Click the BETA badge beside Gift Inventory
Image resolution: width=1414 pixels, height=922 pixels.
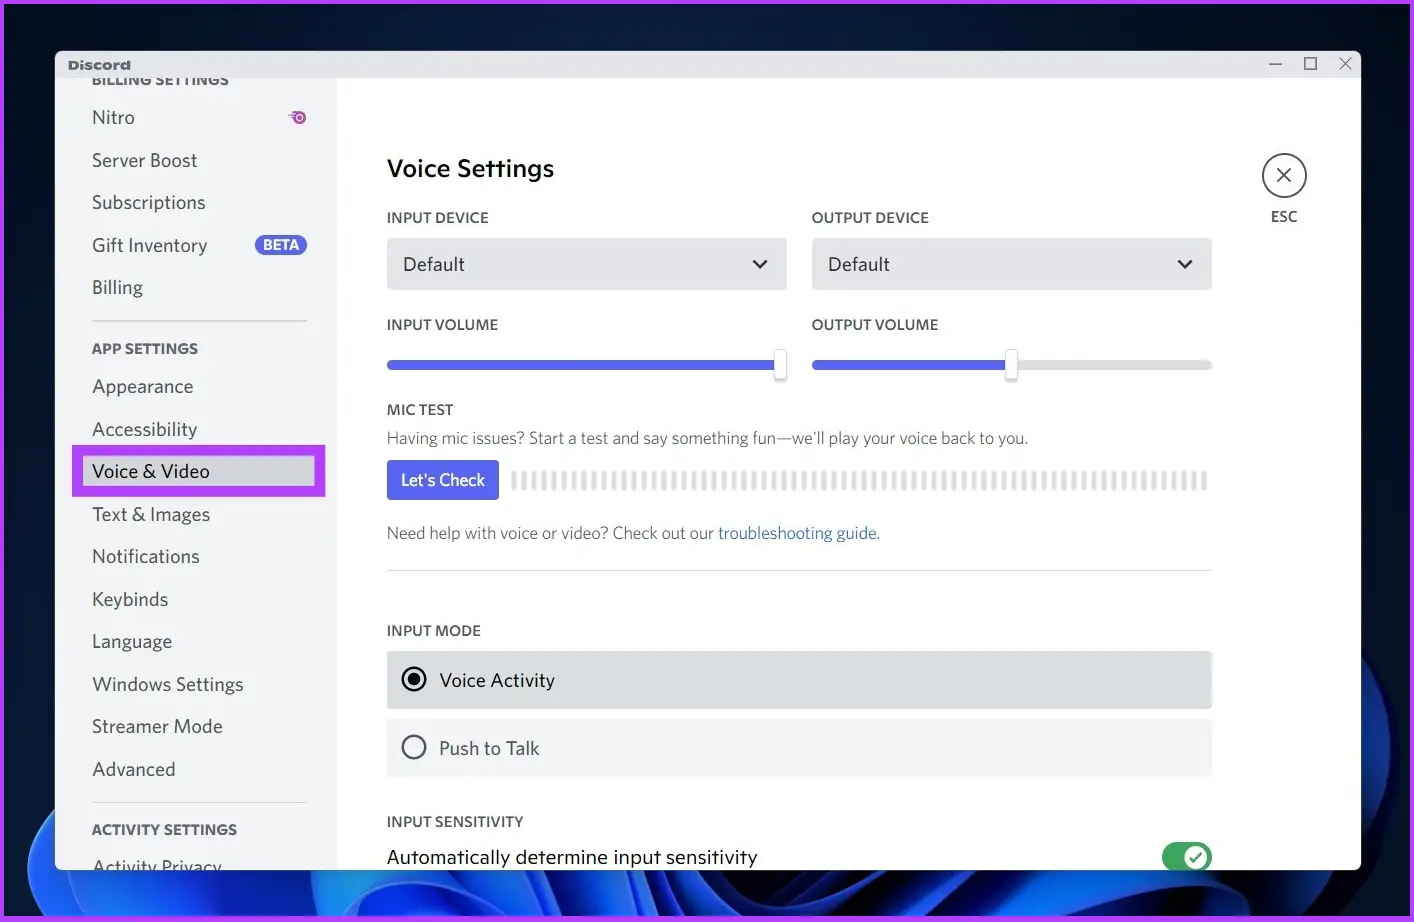click(x=281, y=245)
